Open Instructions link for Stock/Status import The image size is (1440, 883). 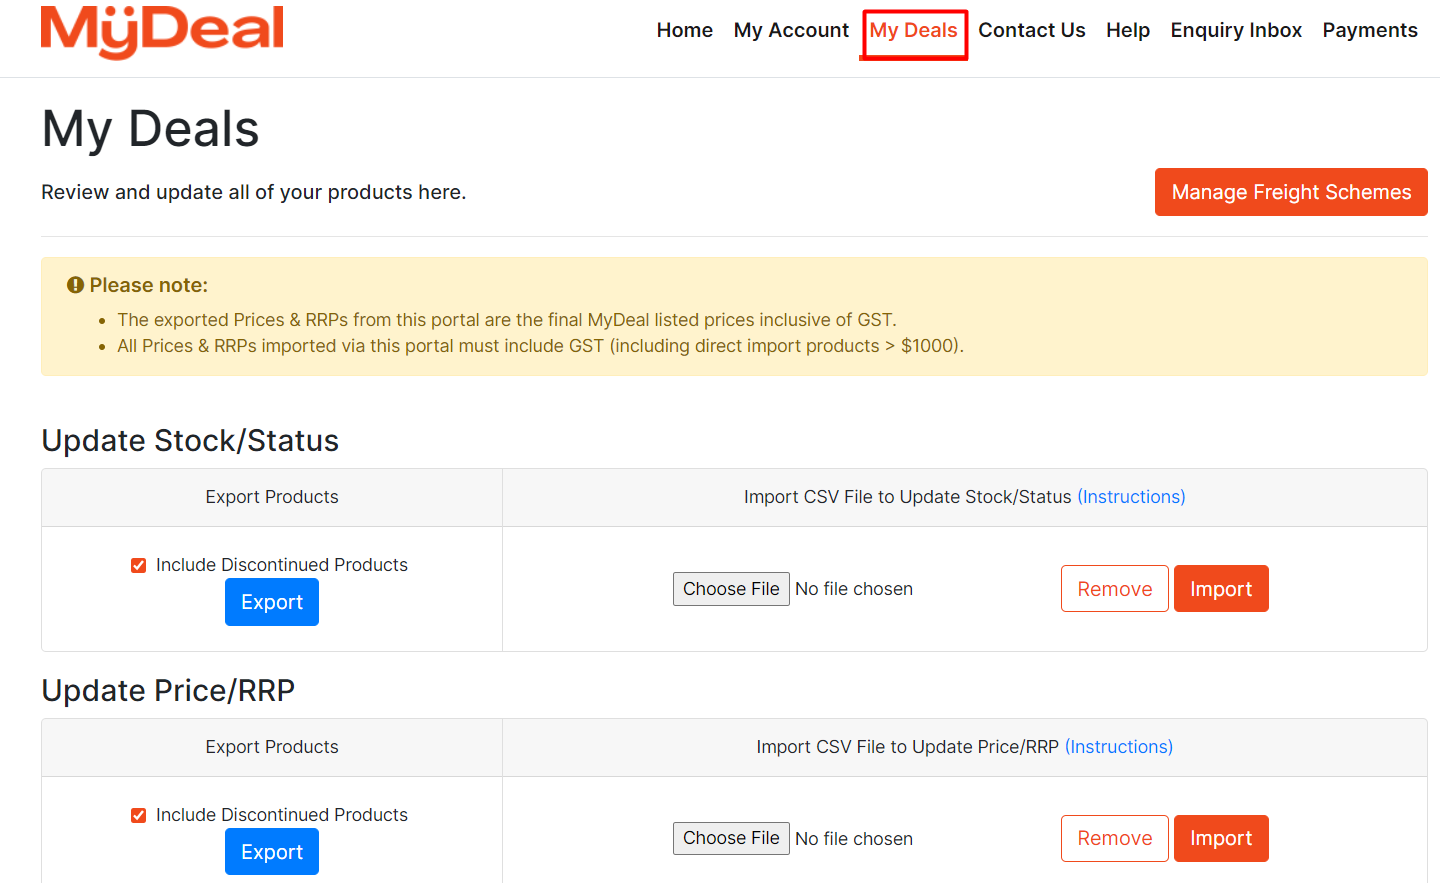1131,497
